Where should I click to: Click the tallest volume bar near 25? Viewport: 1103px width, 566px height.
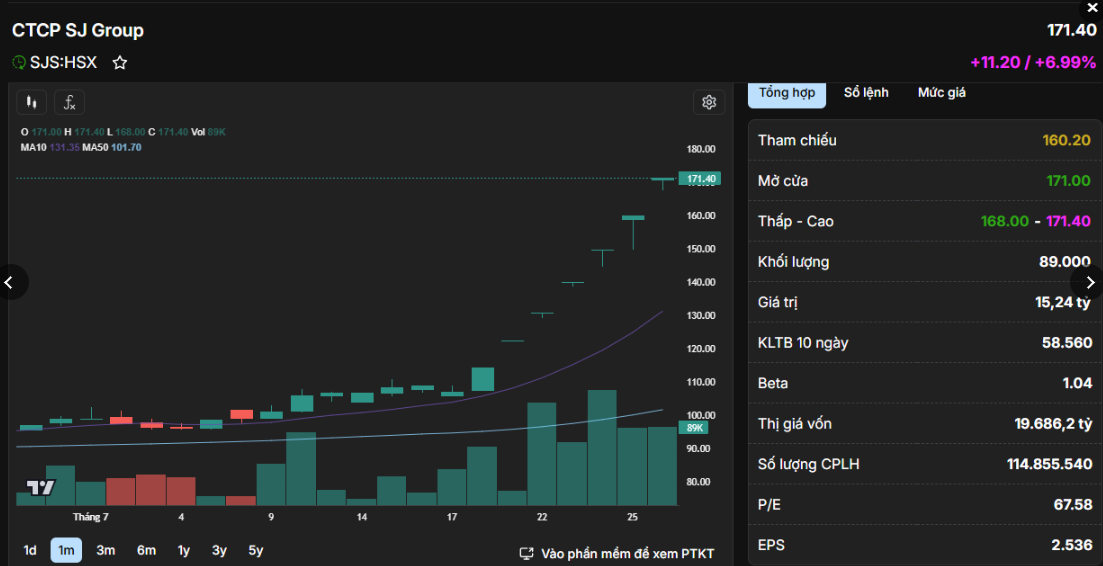pyautogui.click(x=602, y=447)
